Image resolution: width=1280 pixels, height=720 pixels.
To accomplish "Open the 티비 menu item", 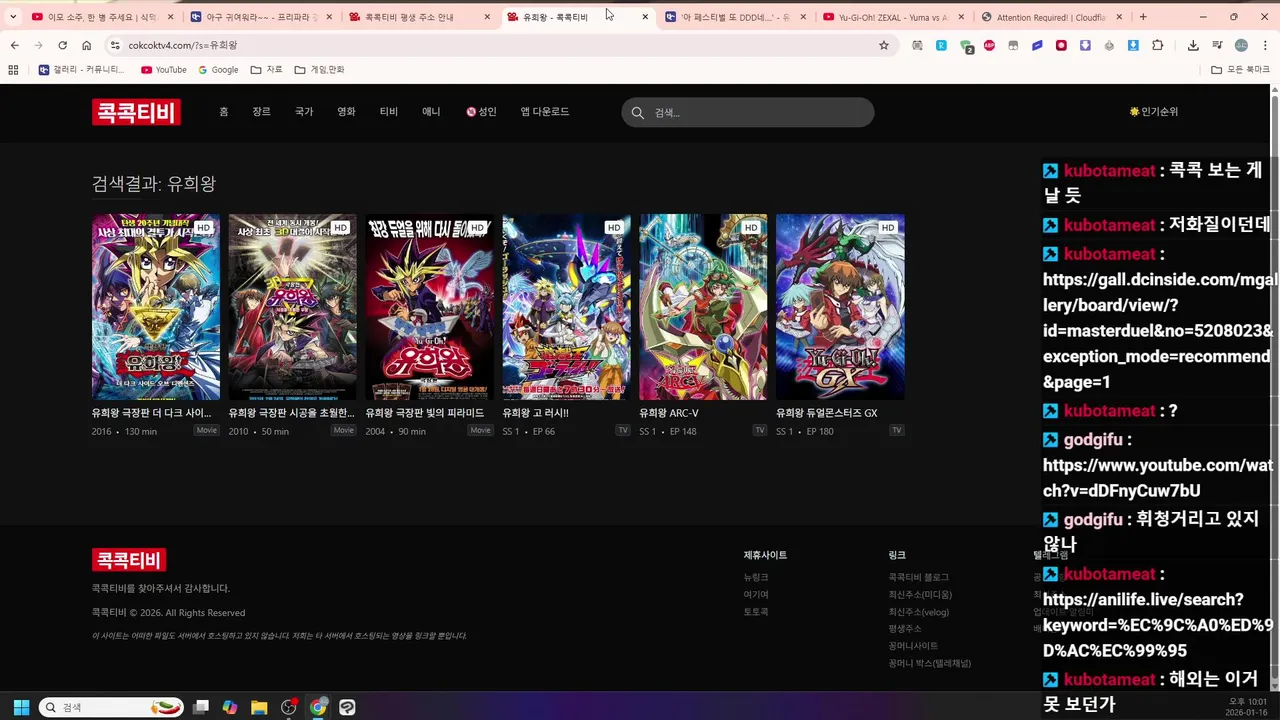I will (x=389, y=112).
